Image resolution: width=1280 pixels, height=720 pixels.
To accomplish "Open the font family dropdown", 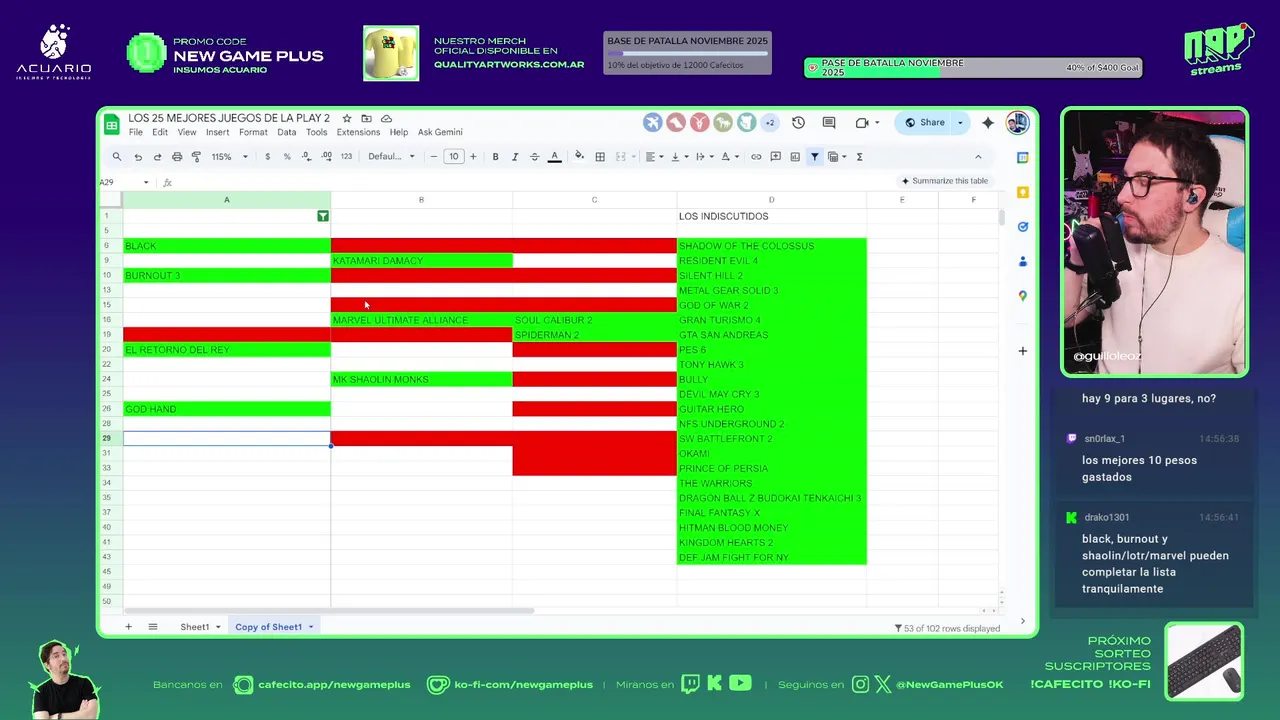I will [x=391, y=157].
